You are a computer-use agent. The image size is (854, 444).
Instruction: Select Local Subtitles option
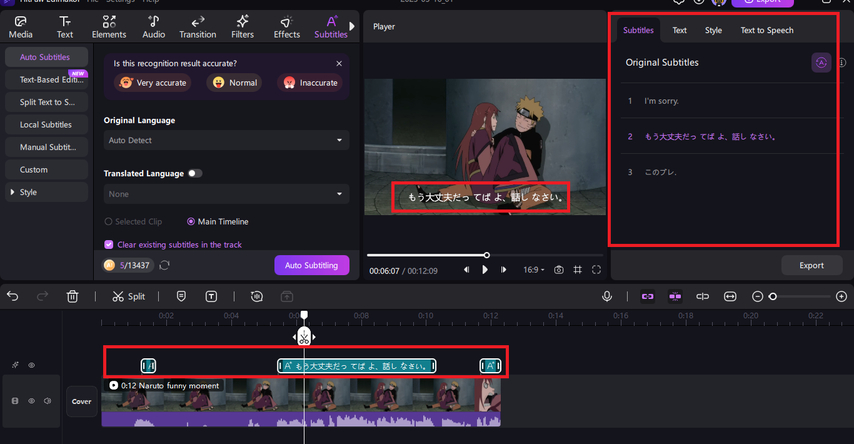46,124
